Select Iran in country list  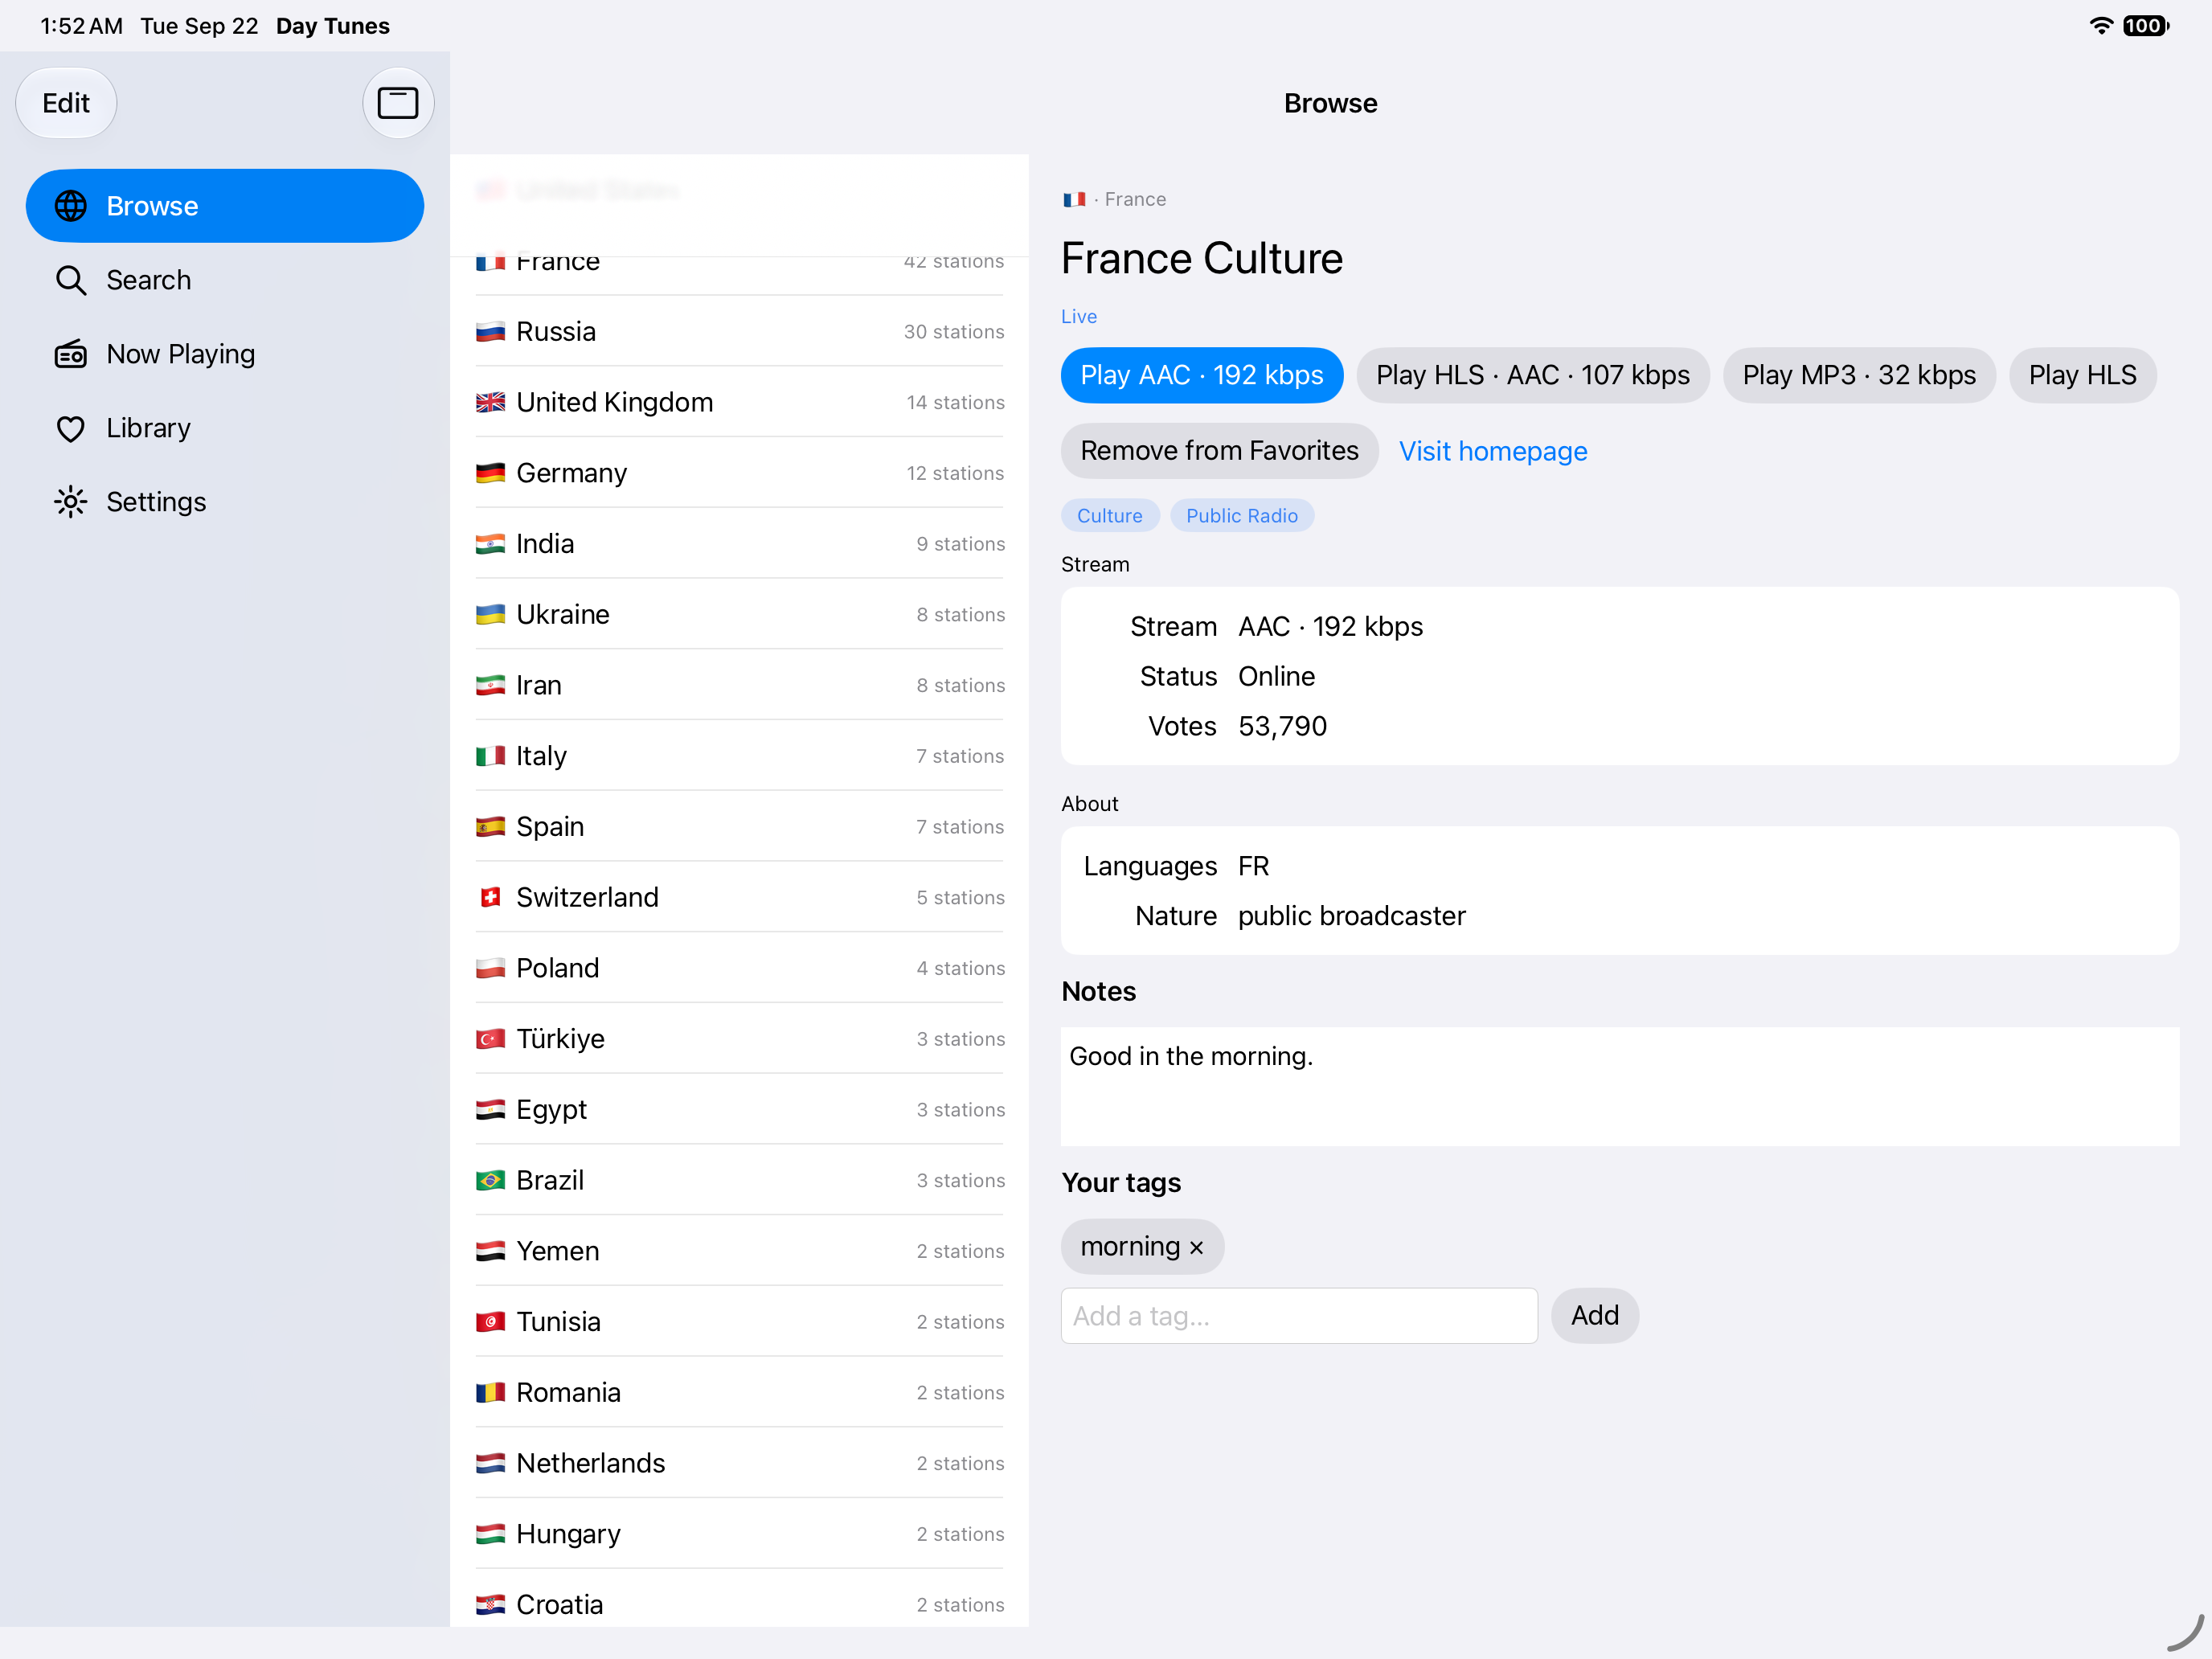pyautogui.click(x=739, y=685)
